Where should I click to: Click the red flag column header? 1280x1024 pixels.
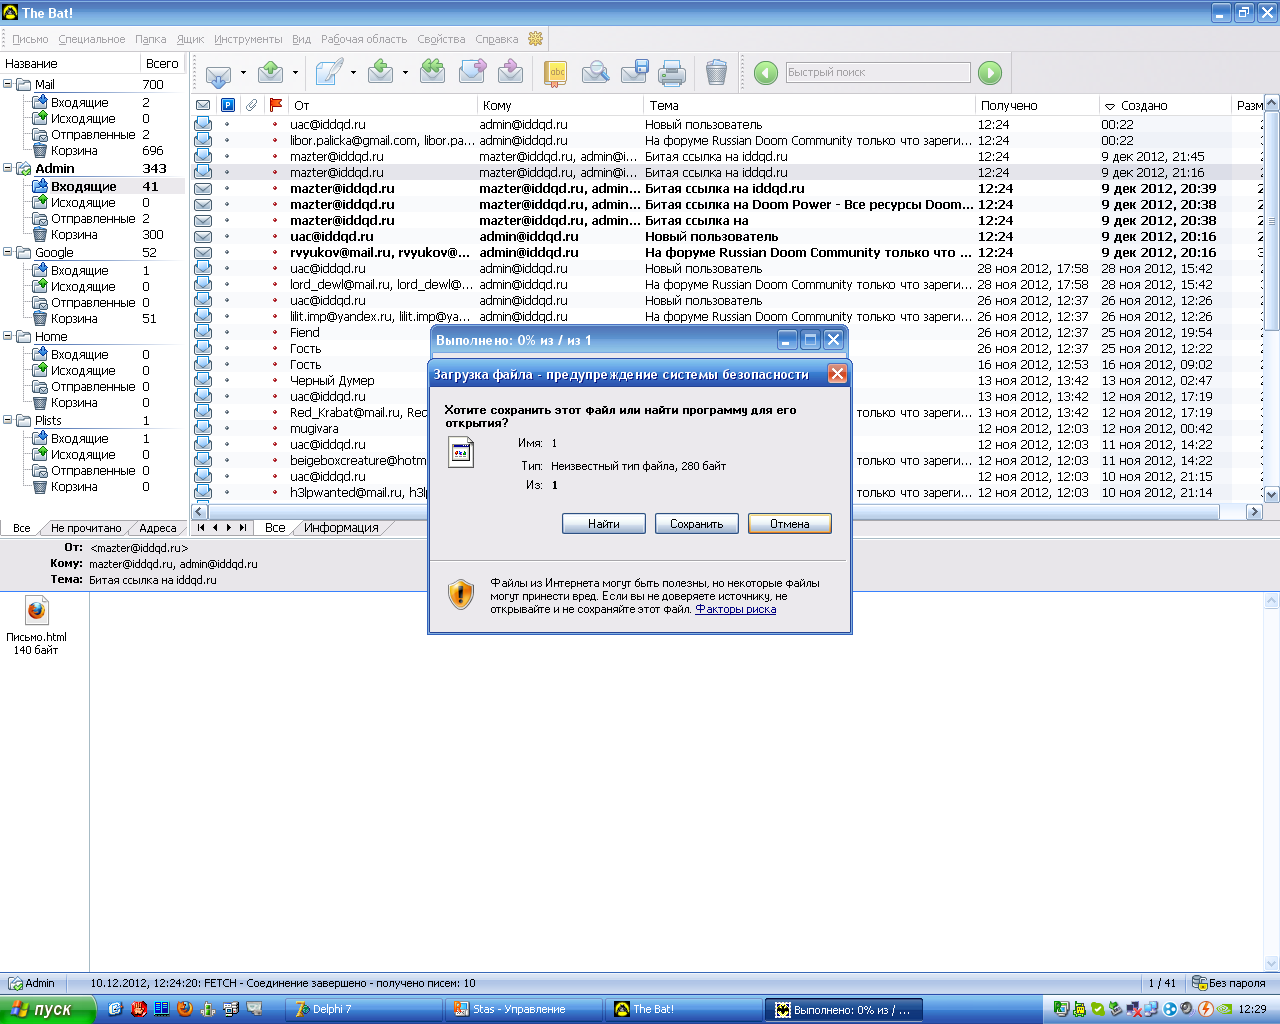pyautogui.click(x=276, y=105)
